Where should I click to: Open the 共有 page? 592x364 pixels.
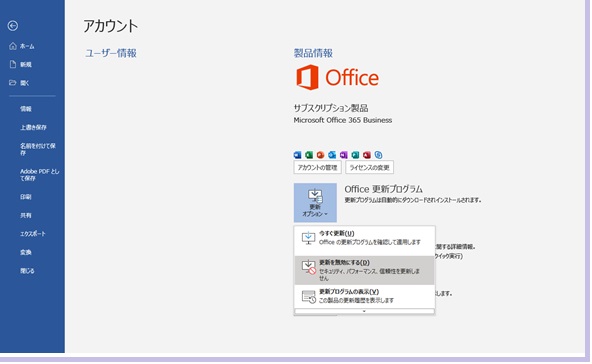26,215
